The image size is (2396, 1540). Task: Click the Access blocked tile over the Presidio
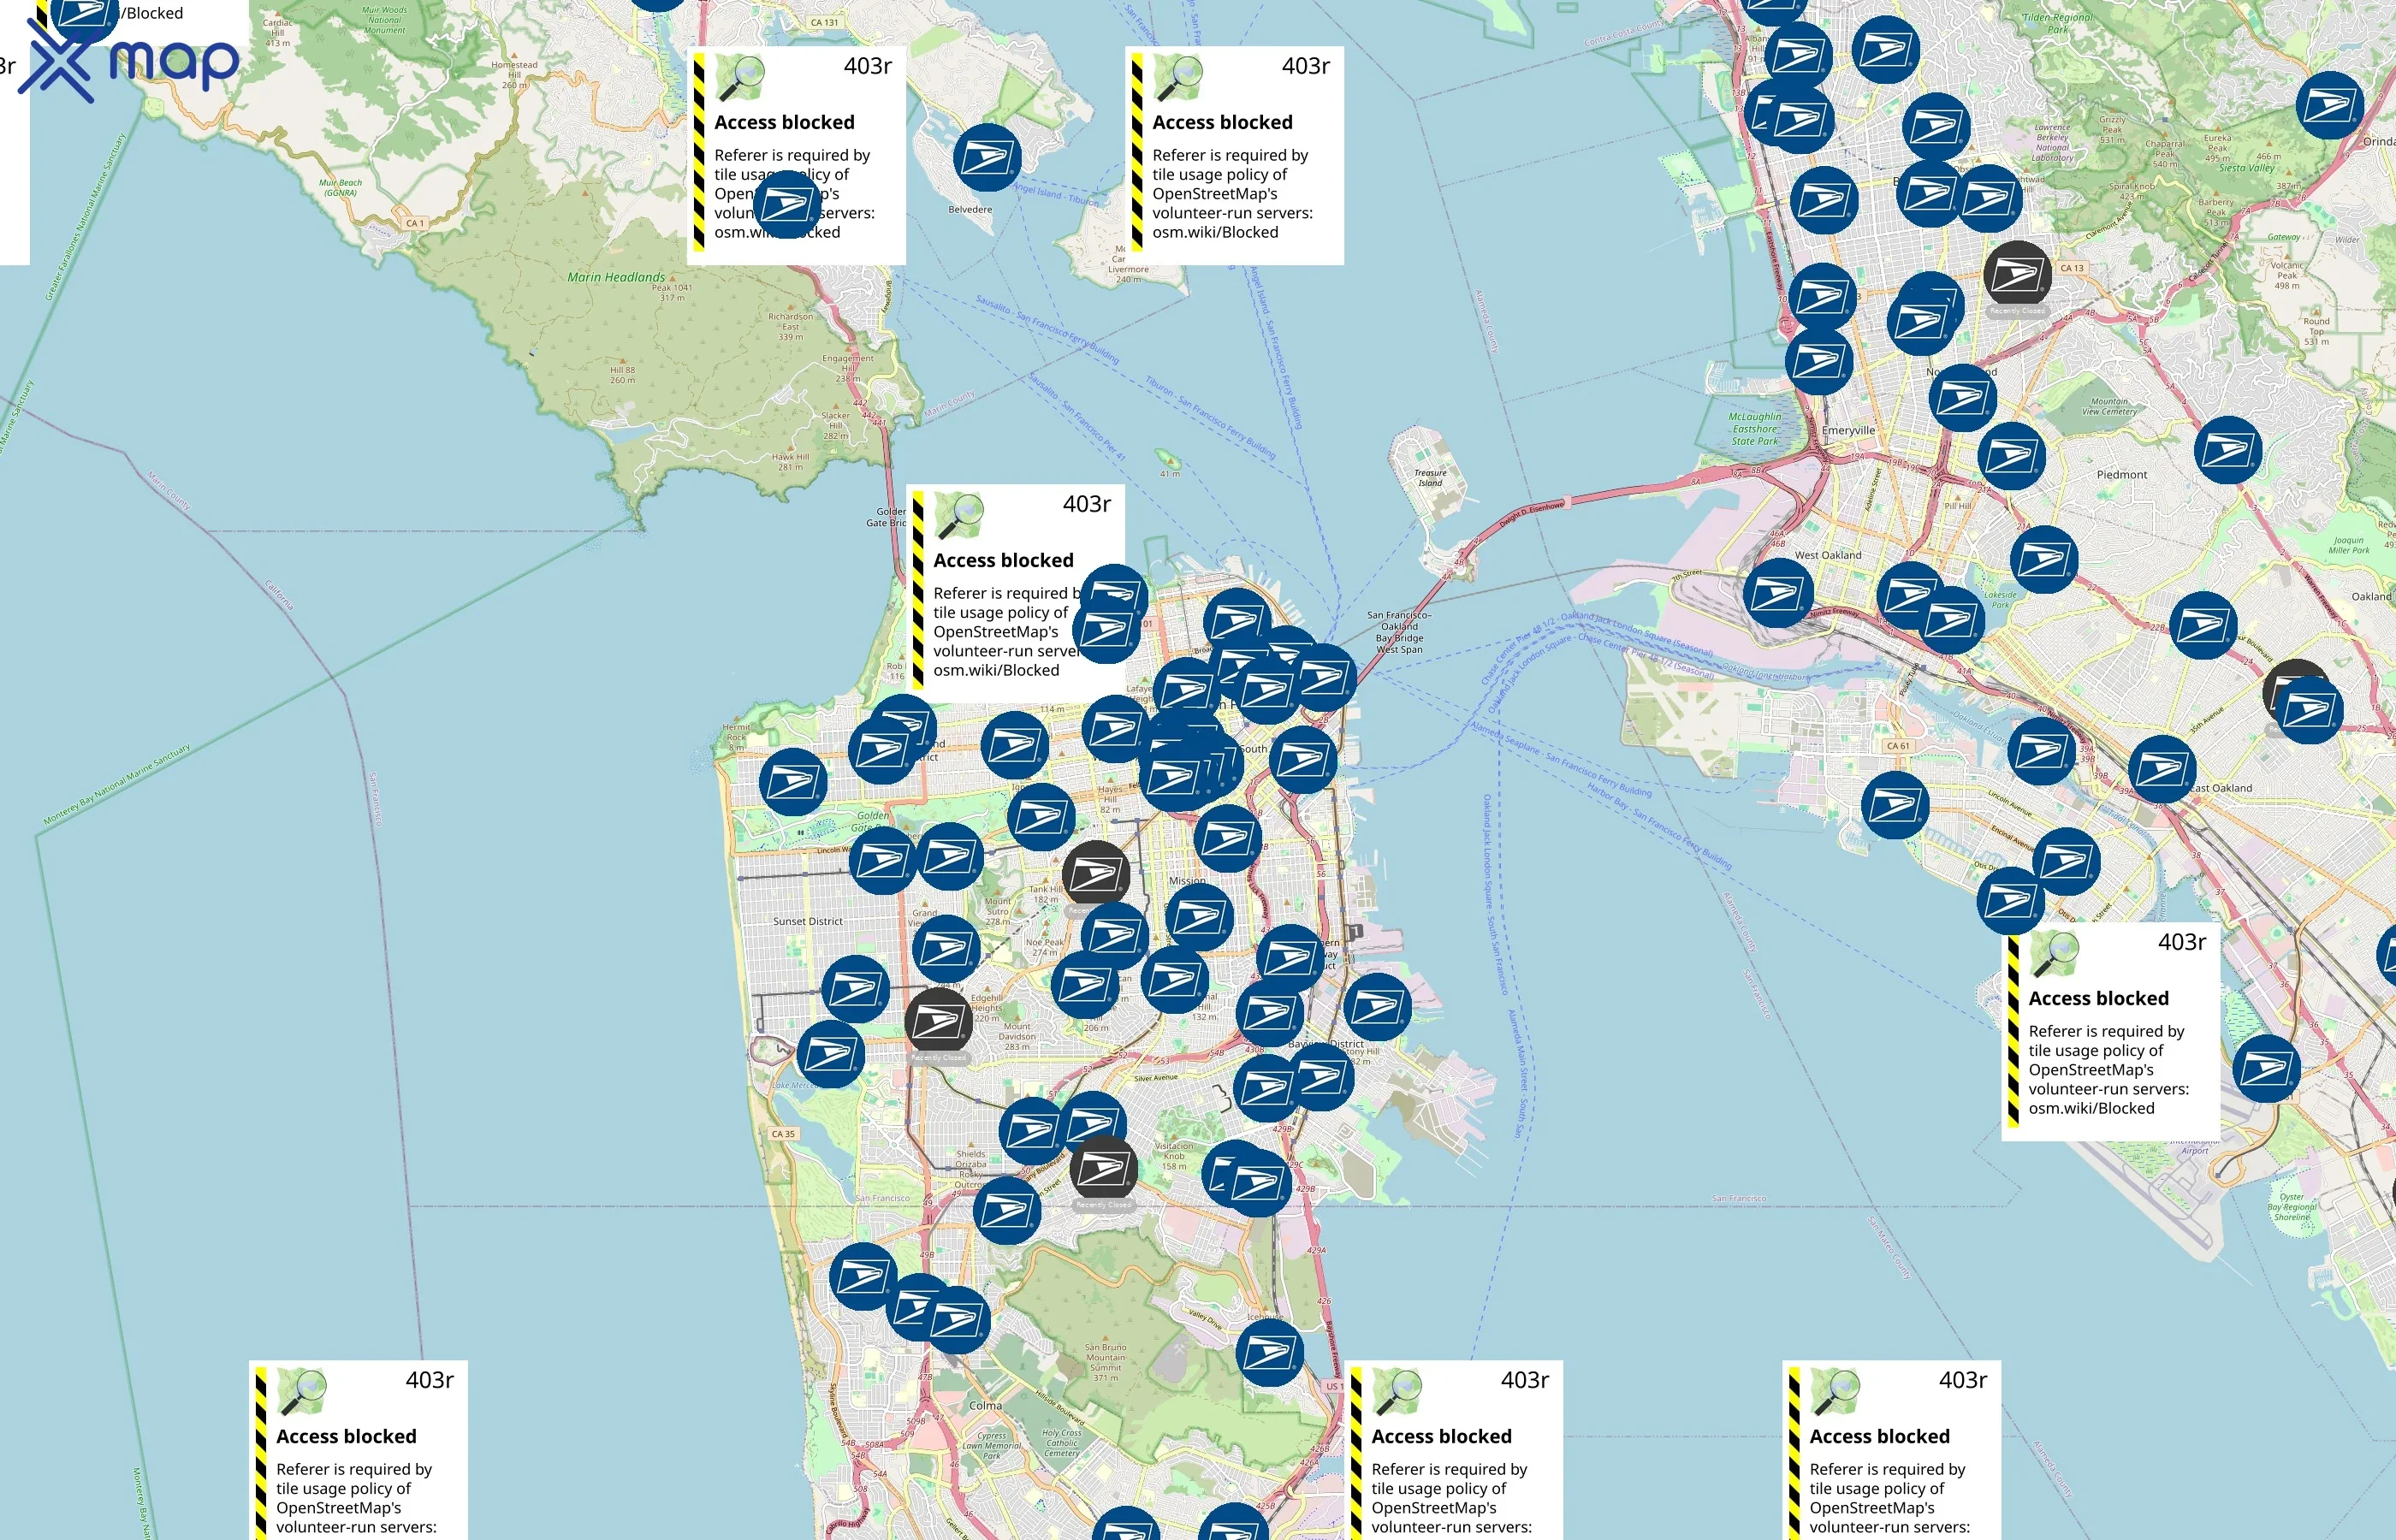coord(1015,593)
